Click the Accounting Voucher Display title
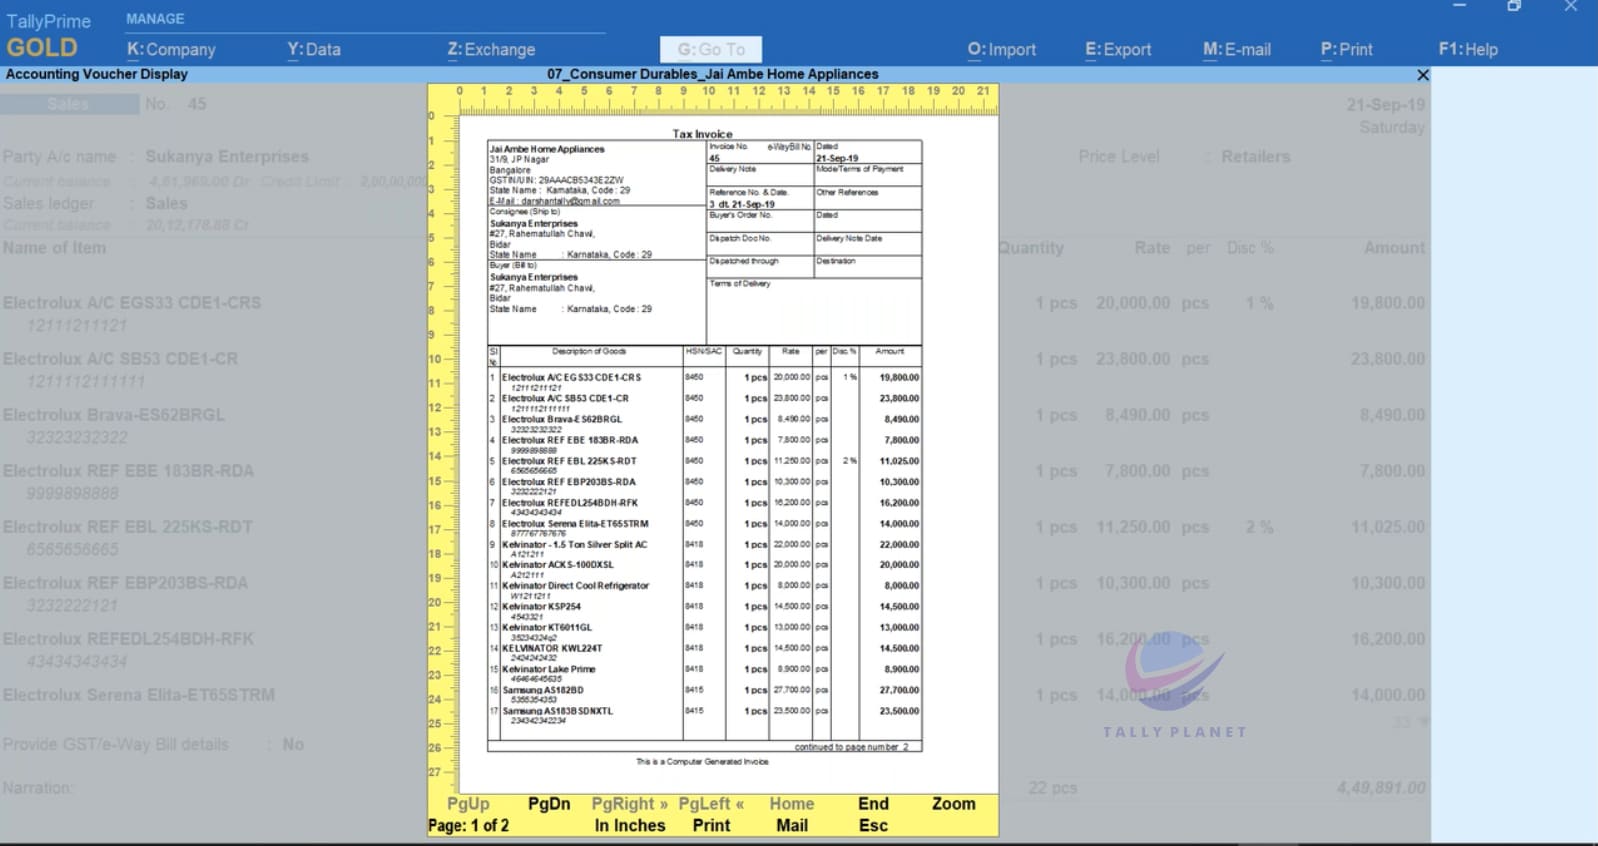This screenshot has width=1598, height=846. [96, 74]
